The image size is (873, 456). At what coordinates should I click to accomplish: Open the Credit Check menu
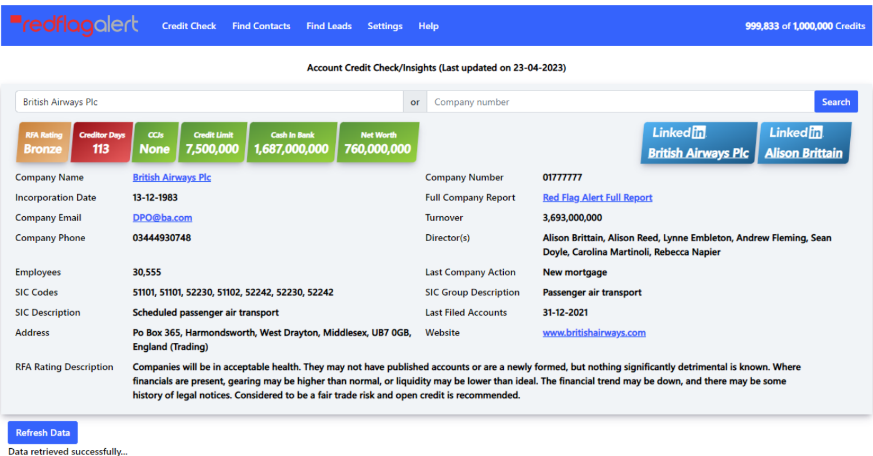tap(189, 26)
